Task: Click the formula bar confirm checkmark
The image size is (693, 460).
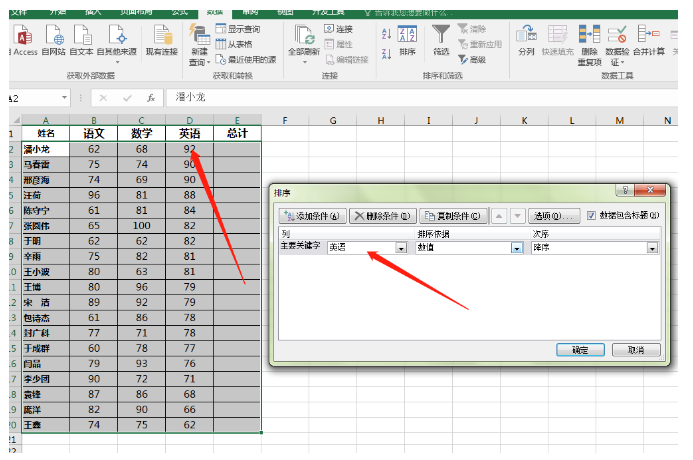Action: (x=127, y=98)
